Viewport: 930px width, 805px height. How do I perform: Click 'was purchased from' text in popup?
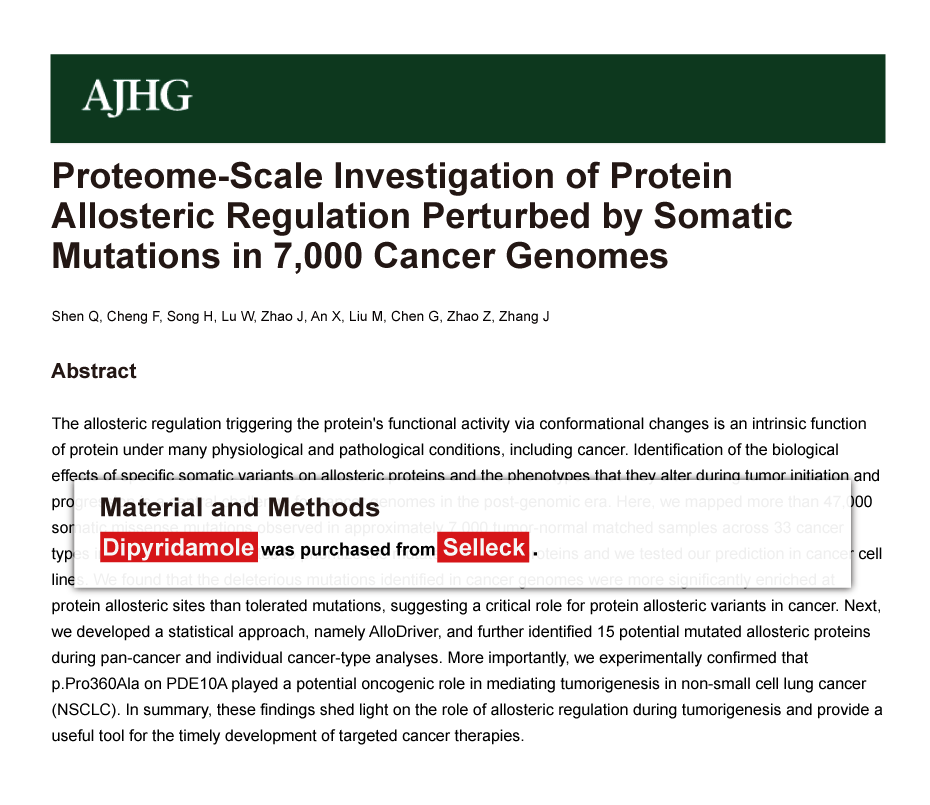[x=348, y=549]
